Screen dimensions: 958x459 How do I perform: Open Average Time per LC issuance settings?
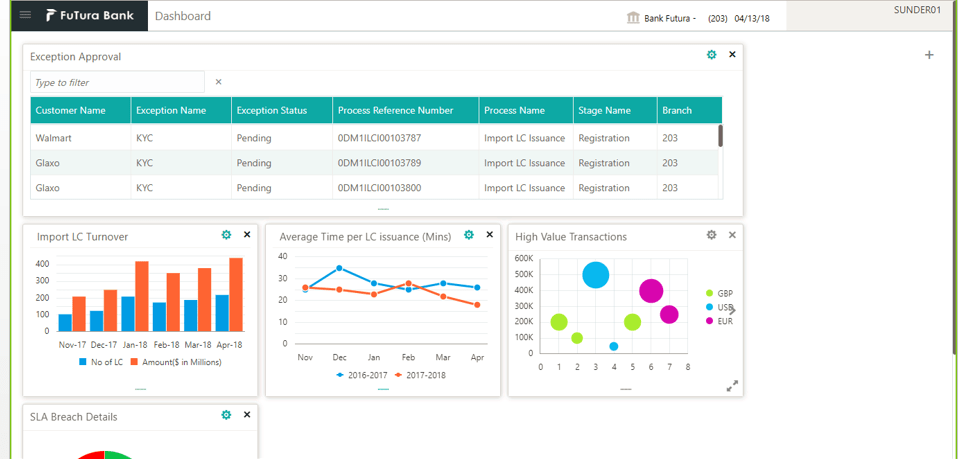tap(469, 235)
